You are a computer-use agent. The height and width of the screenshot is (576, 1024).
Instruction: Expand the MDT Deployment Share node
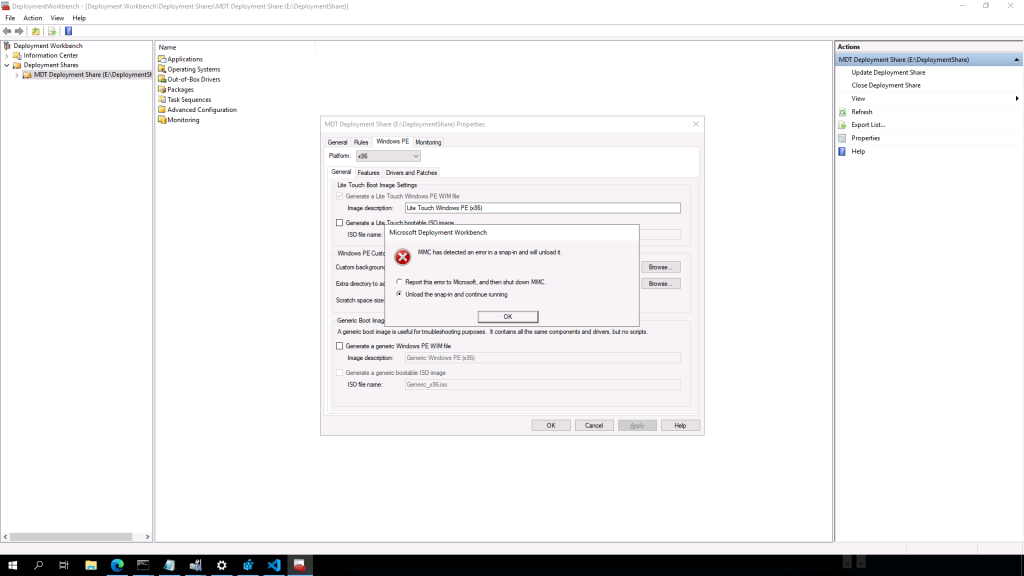click(17, 75)
